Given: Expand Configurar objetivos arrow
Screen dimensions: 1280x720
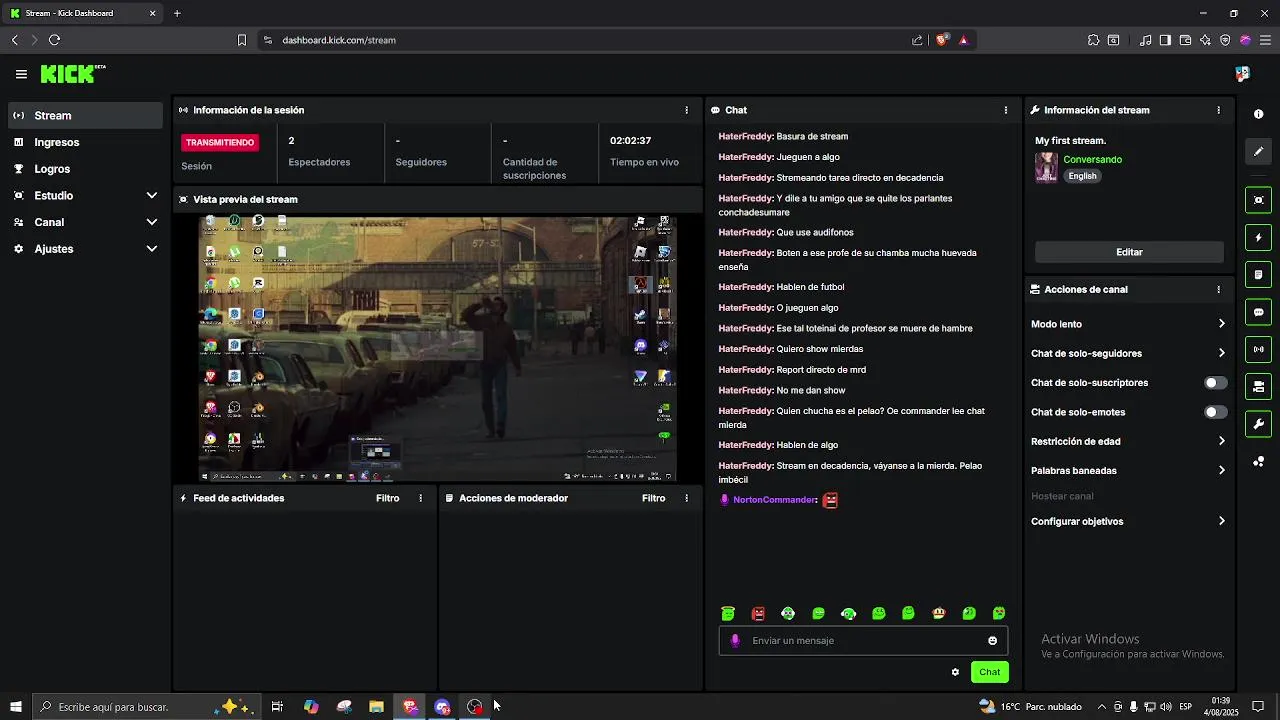Looking at the screenshot, I should click(1221, 521).
